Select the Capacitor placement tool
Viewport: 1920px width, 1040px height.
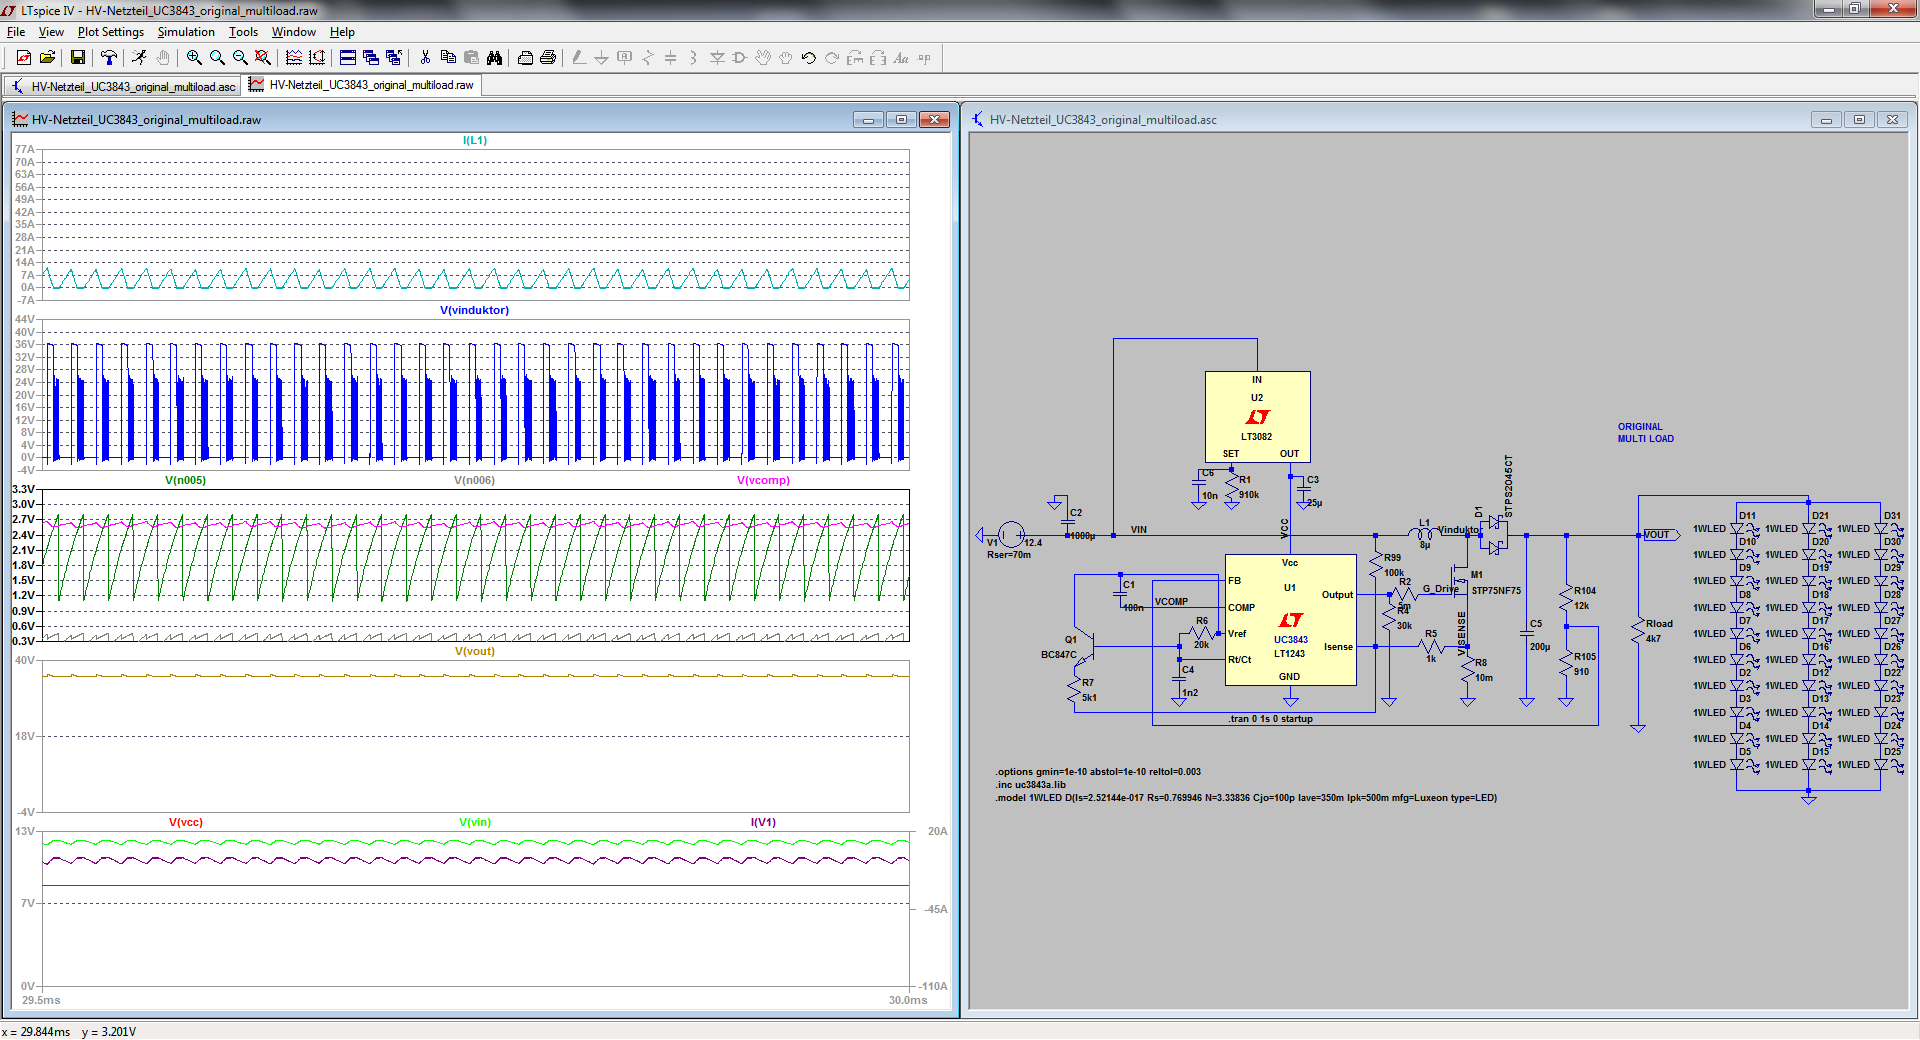tap(671, 58)
